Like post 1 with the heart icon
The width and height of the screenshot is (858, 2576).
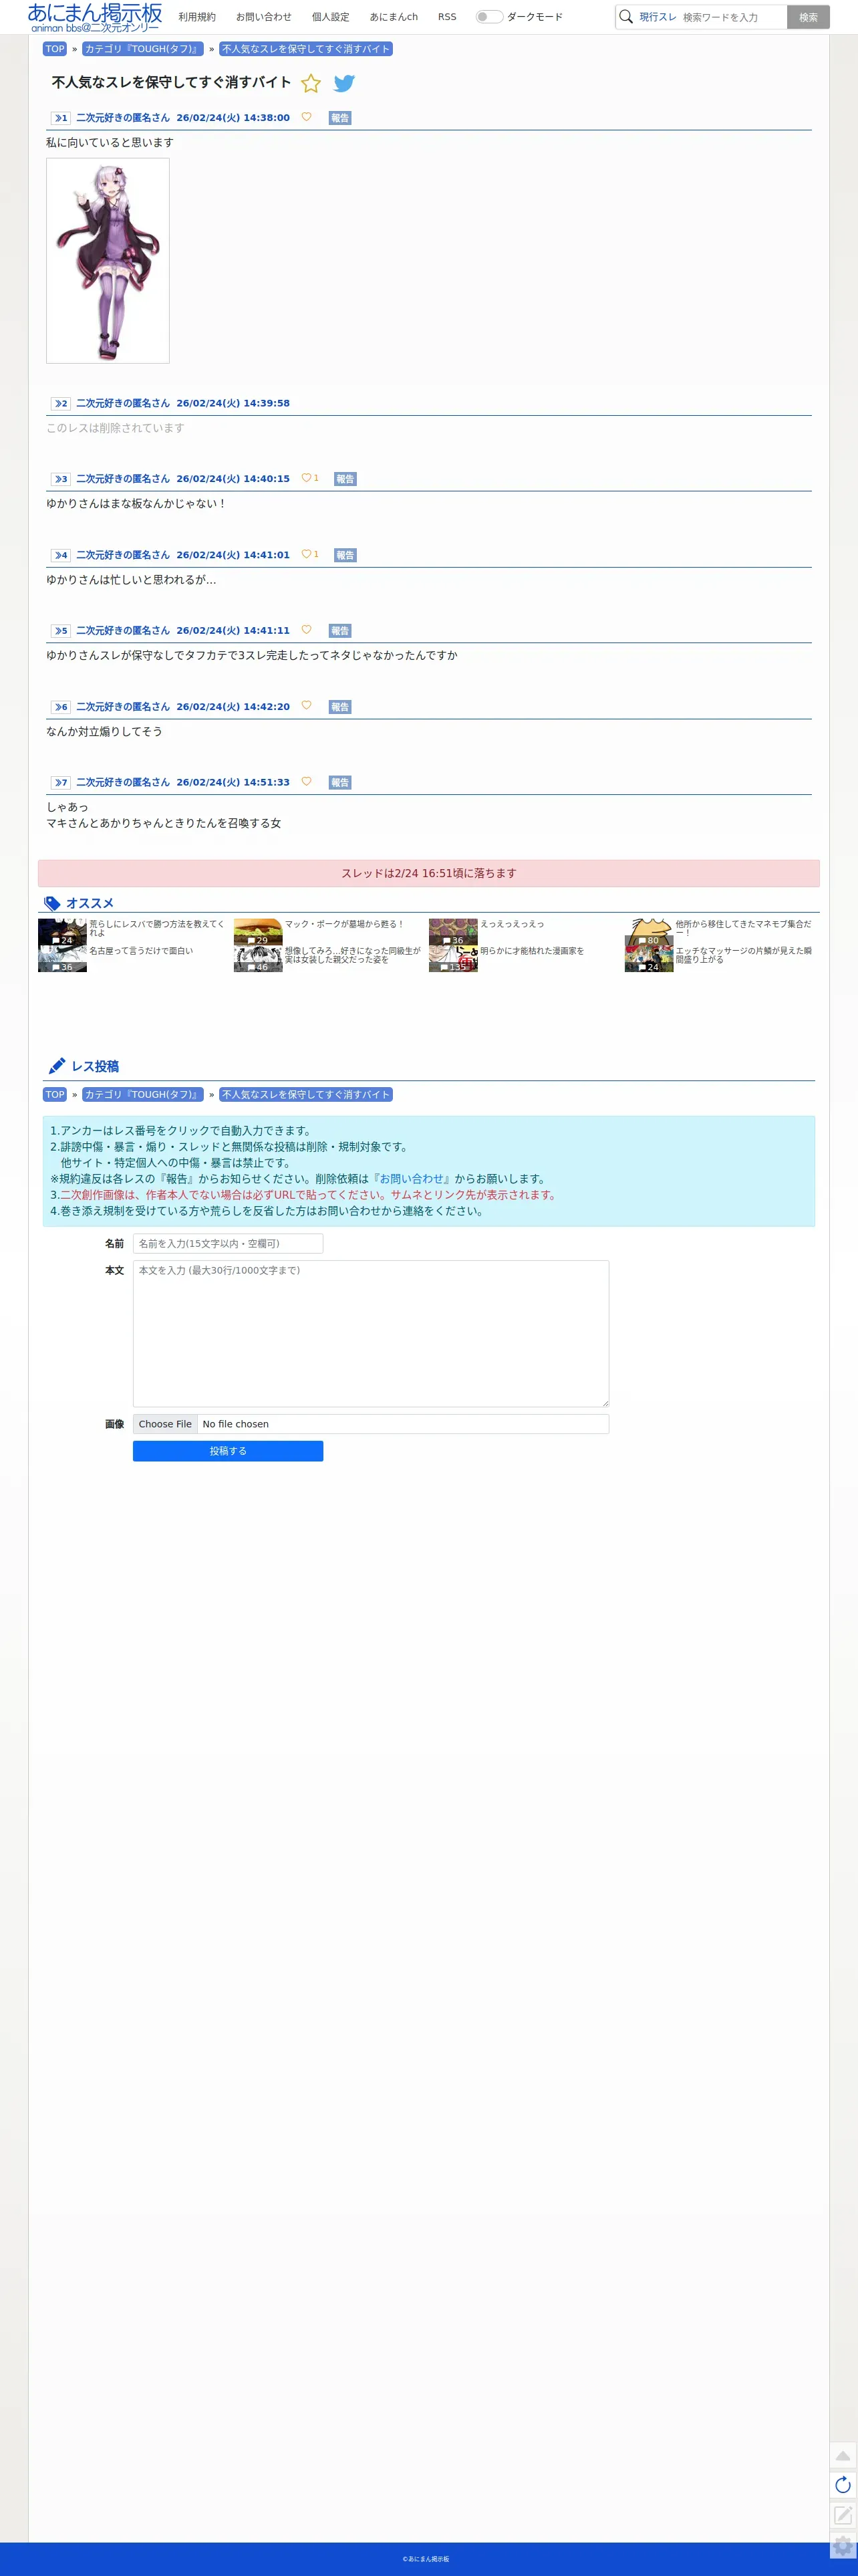(x=306, y=117)
